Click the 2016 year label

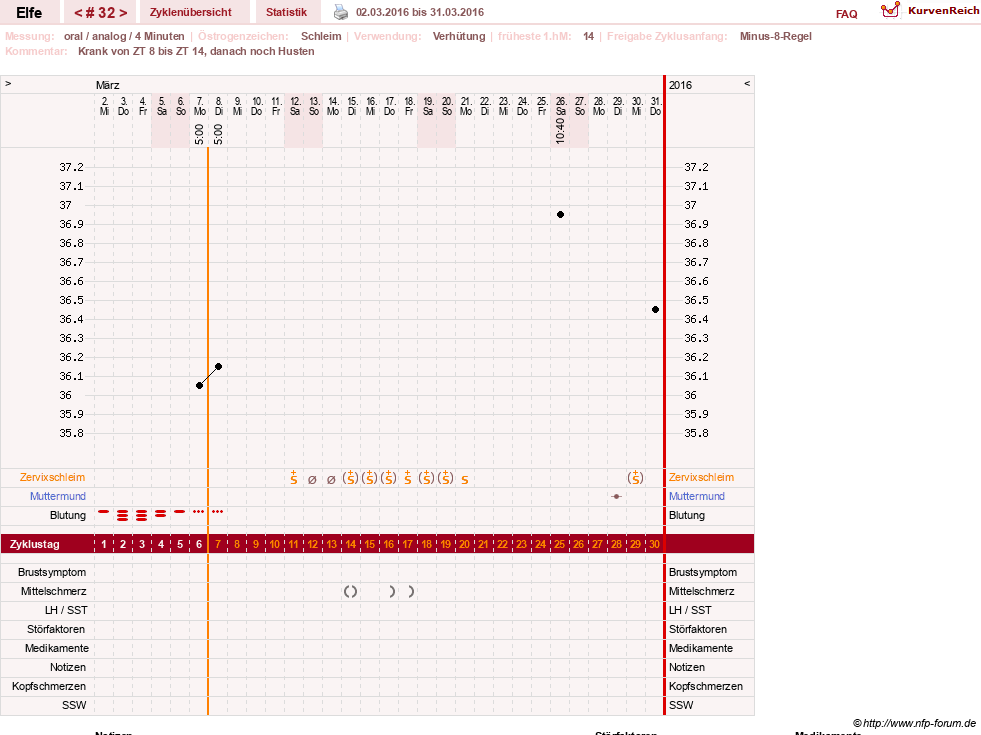point(681,85)
